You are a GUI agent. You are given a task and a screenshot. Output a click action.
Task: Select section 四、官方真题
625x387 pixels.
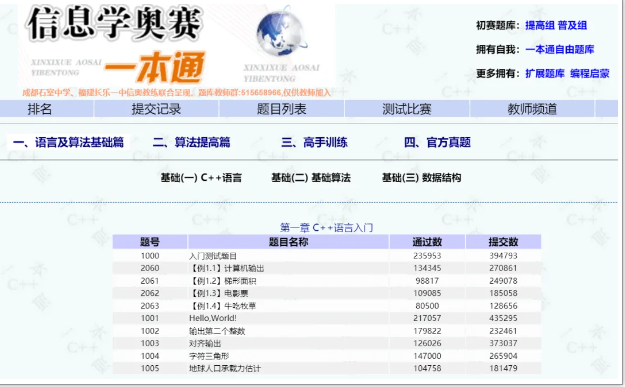coord(437,142)
